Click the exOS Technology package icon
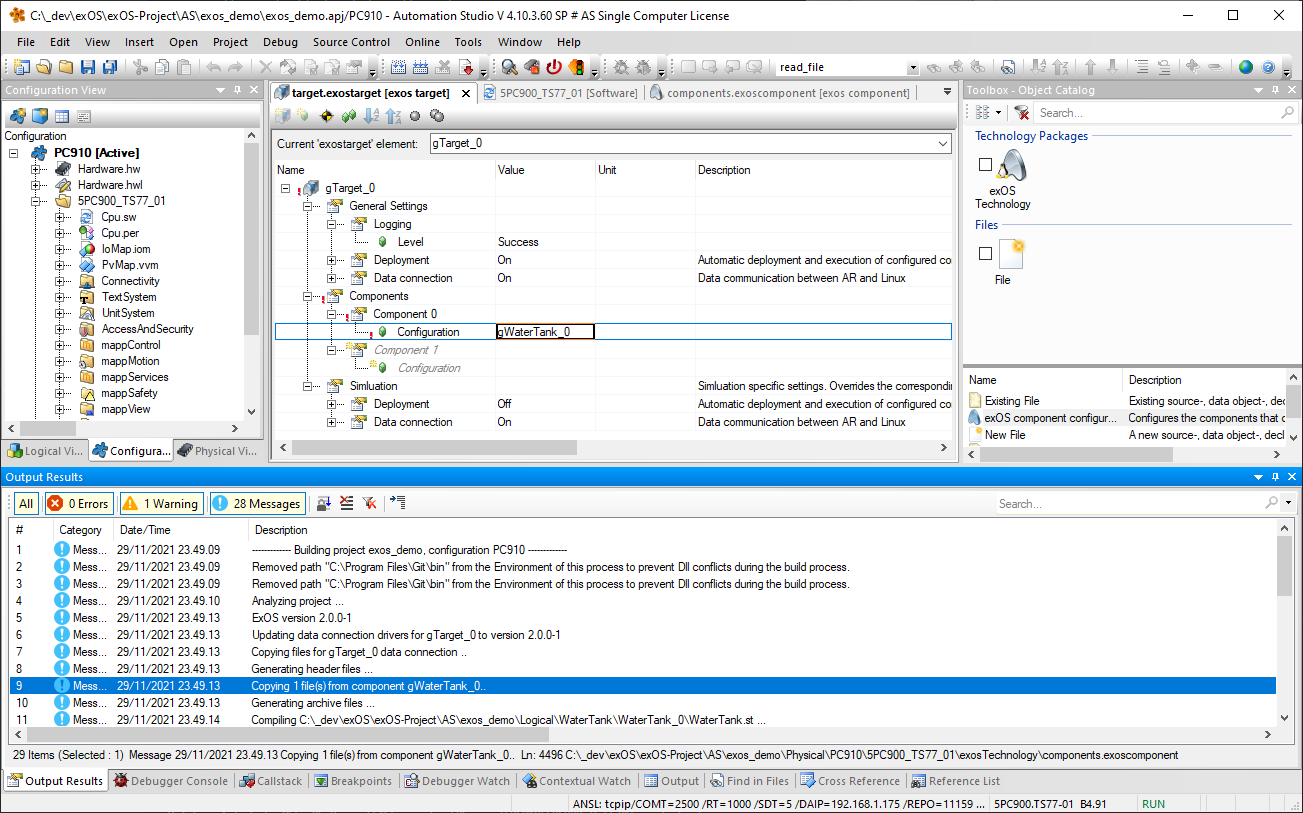Image resolution: width=1303 pixels, height=813 pixels. 1011,165
